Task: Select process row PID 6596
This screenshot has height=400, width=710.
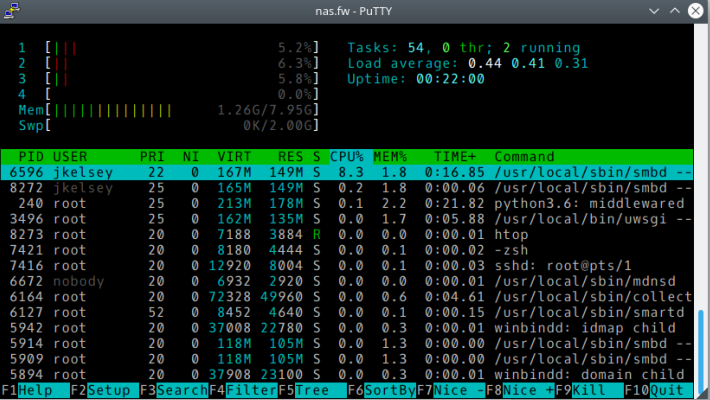Action: [x=347, y=172]
